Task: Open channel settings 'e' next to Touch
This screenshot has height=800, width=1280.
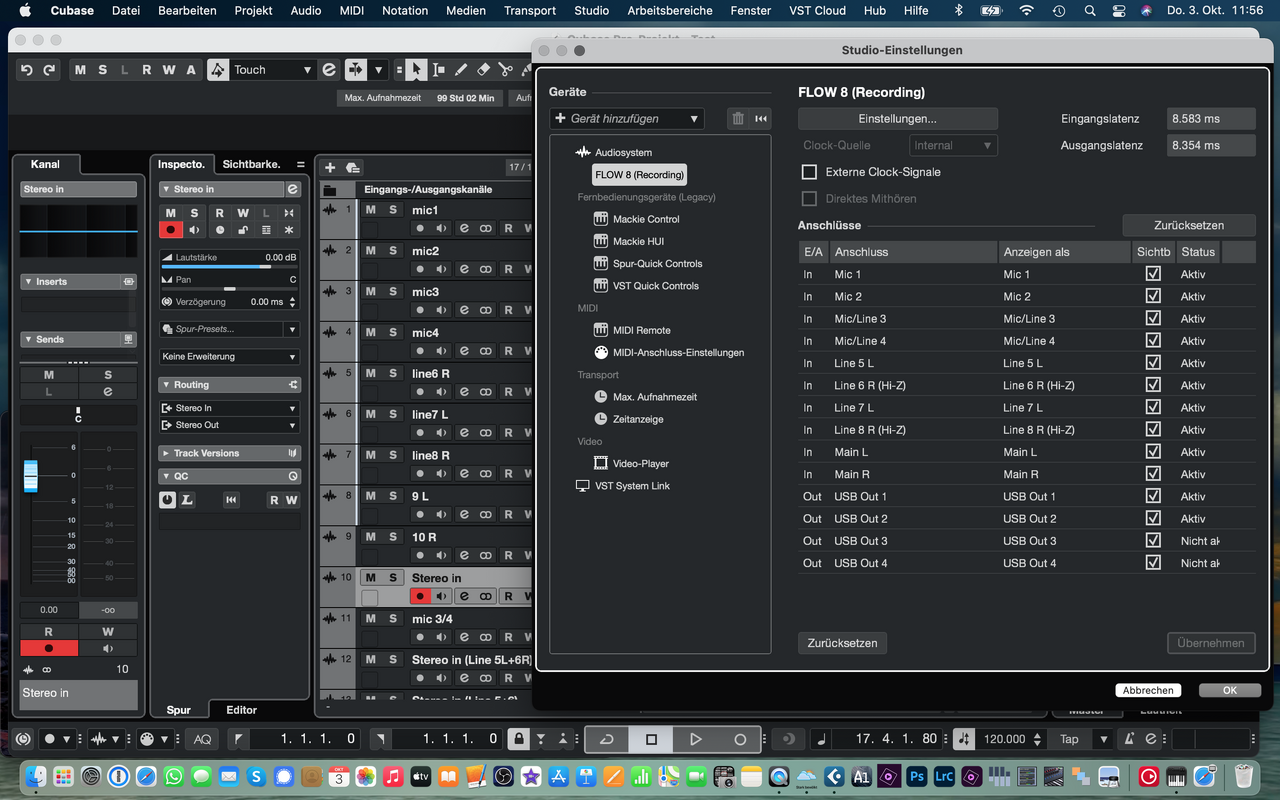Action: [329, 70]
